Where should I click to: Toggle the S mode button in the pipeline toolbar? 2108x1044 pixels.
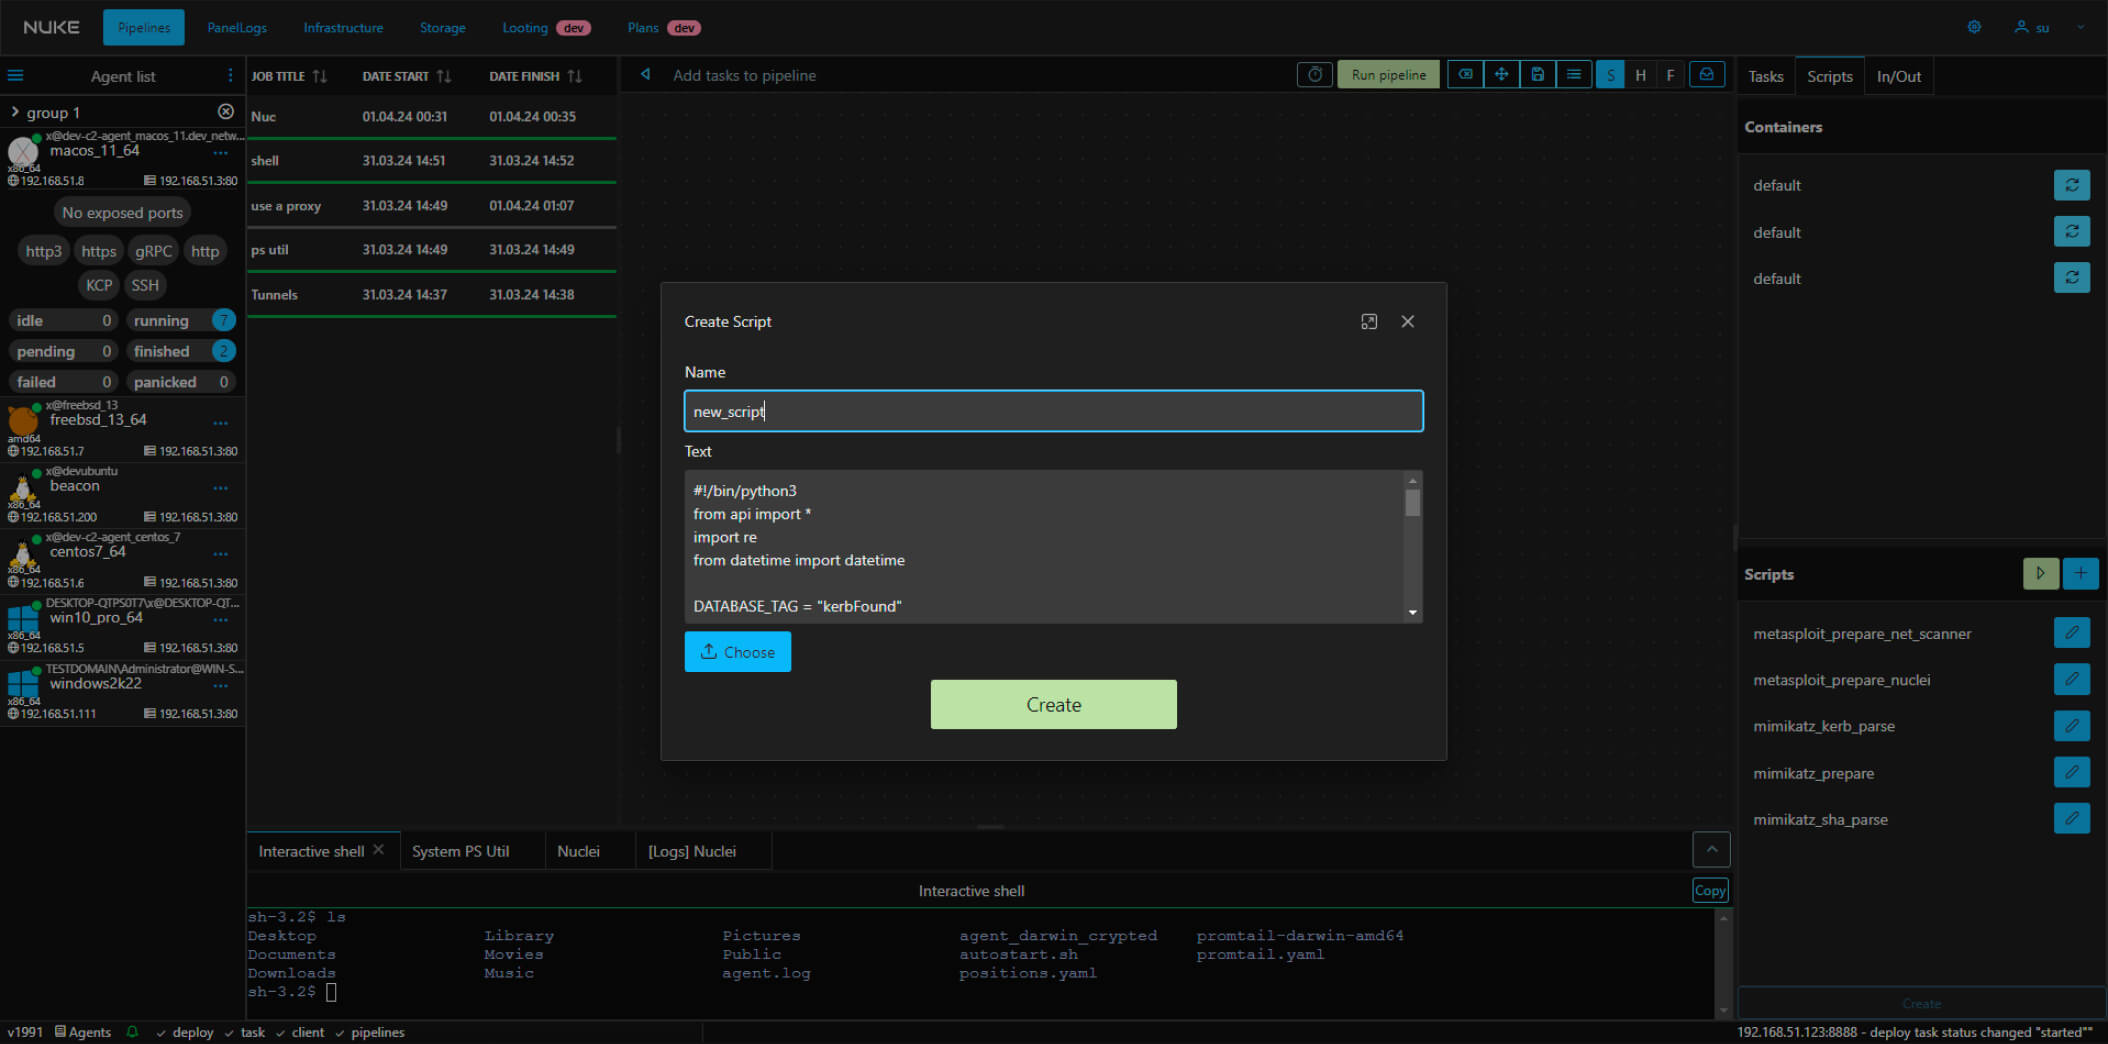(1610, 75)
